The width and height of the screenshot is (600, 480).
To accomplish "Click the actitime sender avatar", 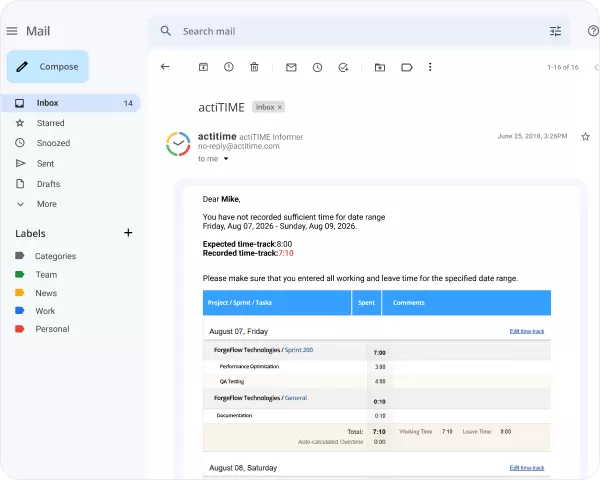I will (178, 144).
